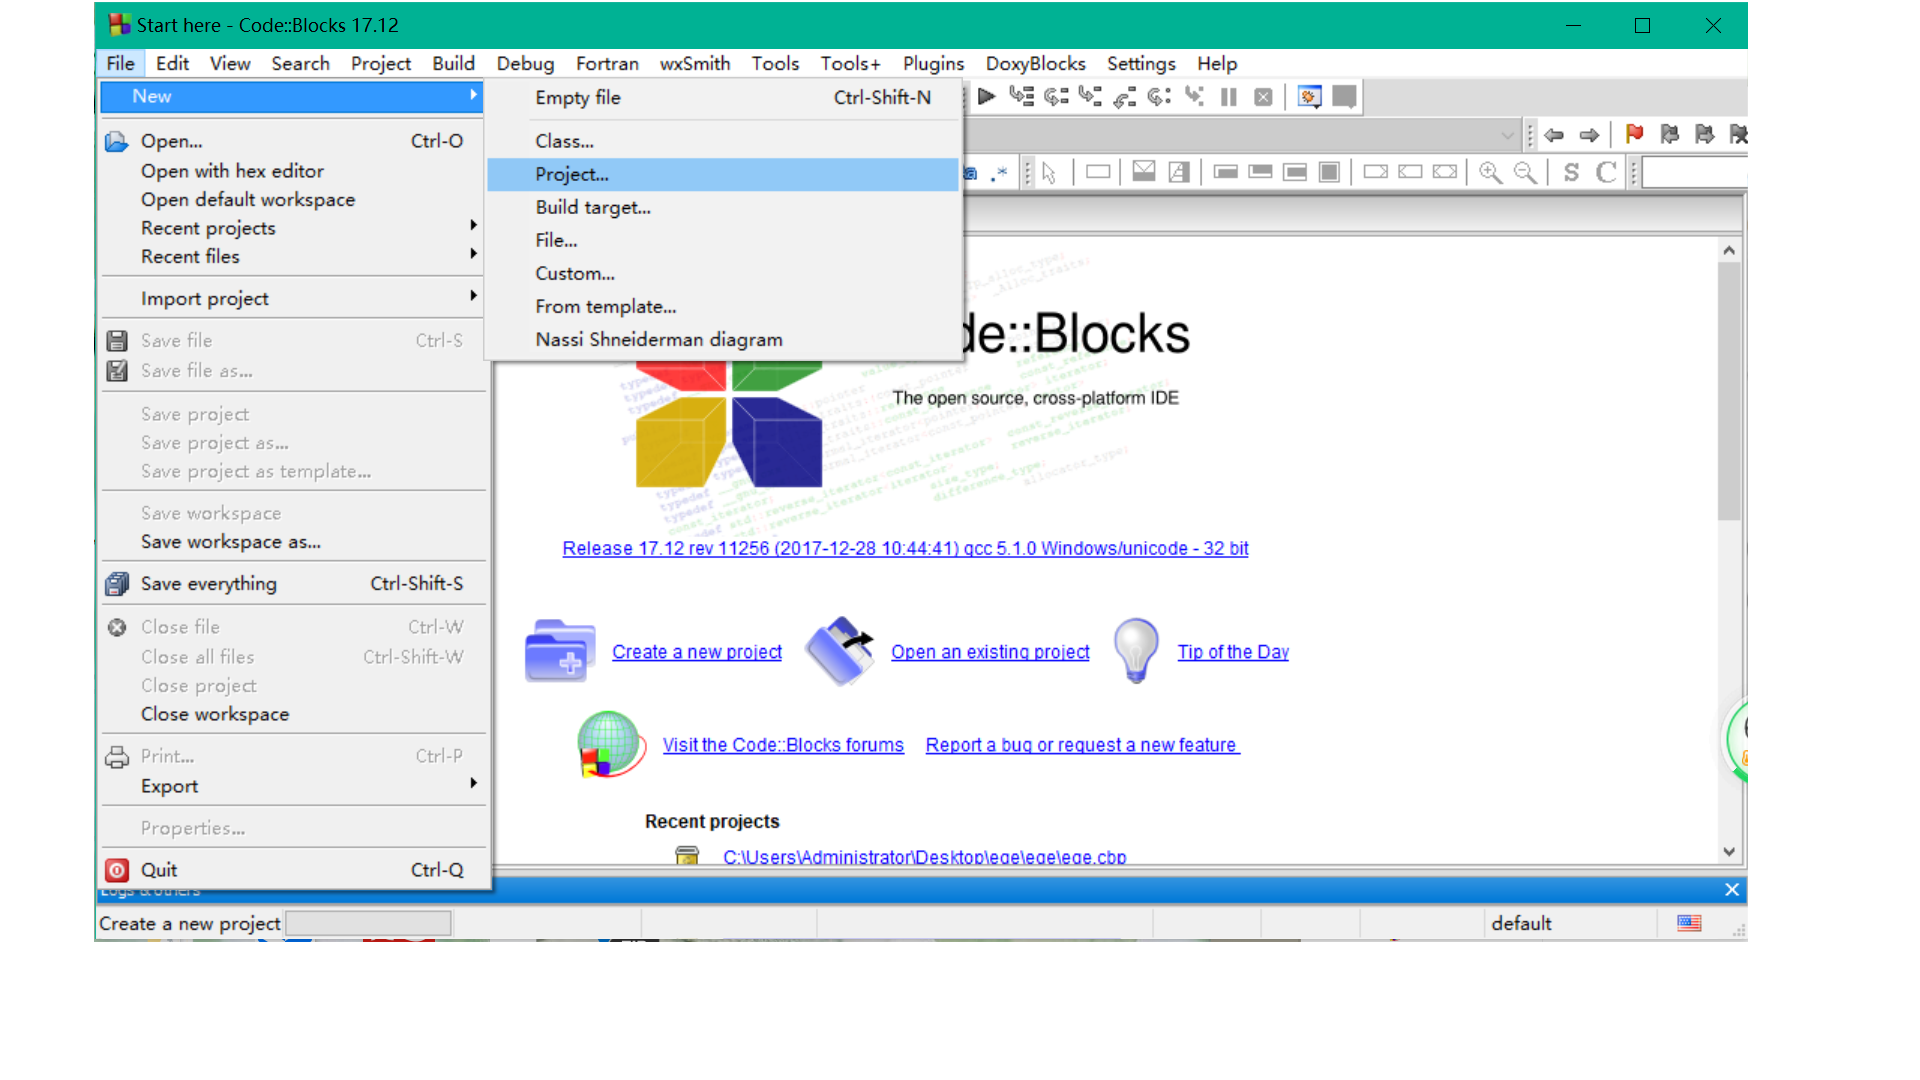This screenshot has height=1080, width=1920.
Task: Click the Jump back arrow icon
Action: click(1554, 134)
